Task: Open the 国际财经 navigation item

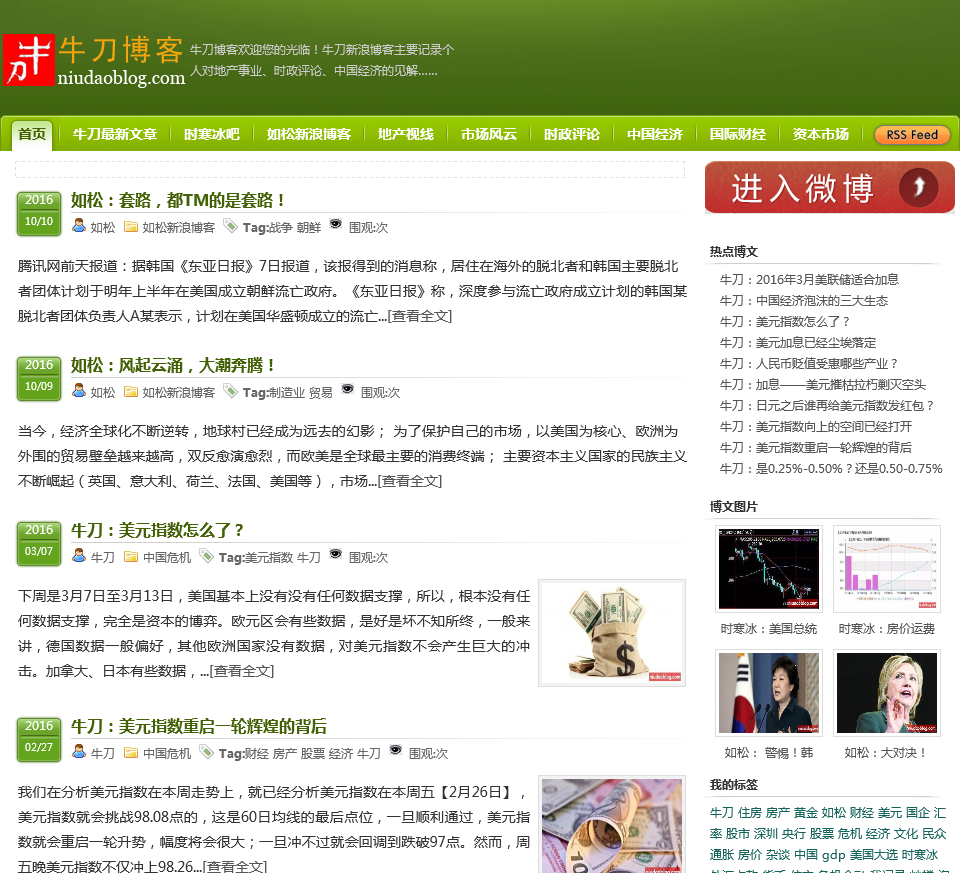Action: [x=738, y=134]
